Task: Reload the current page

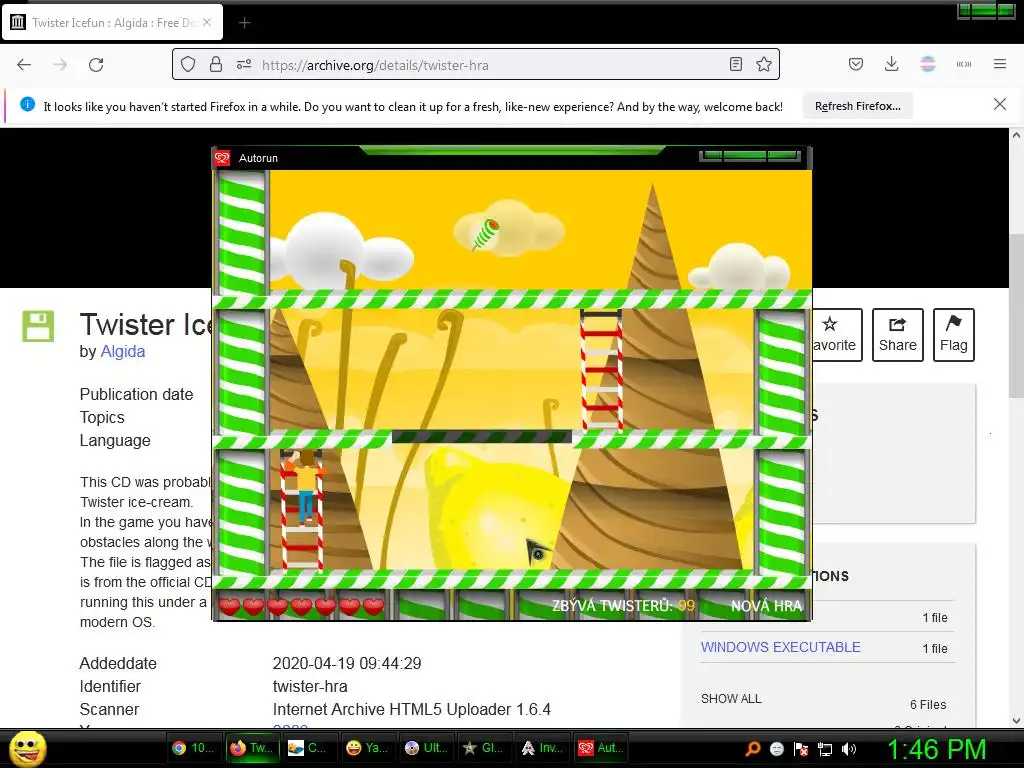Action: coord(96,65)
